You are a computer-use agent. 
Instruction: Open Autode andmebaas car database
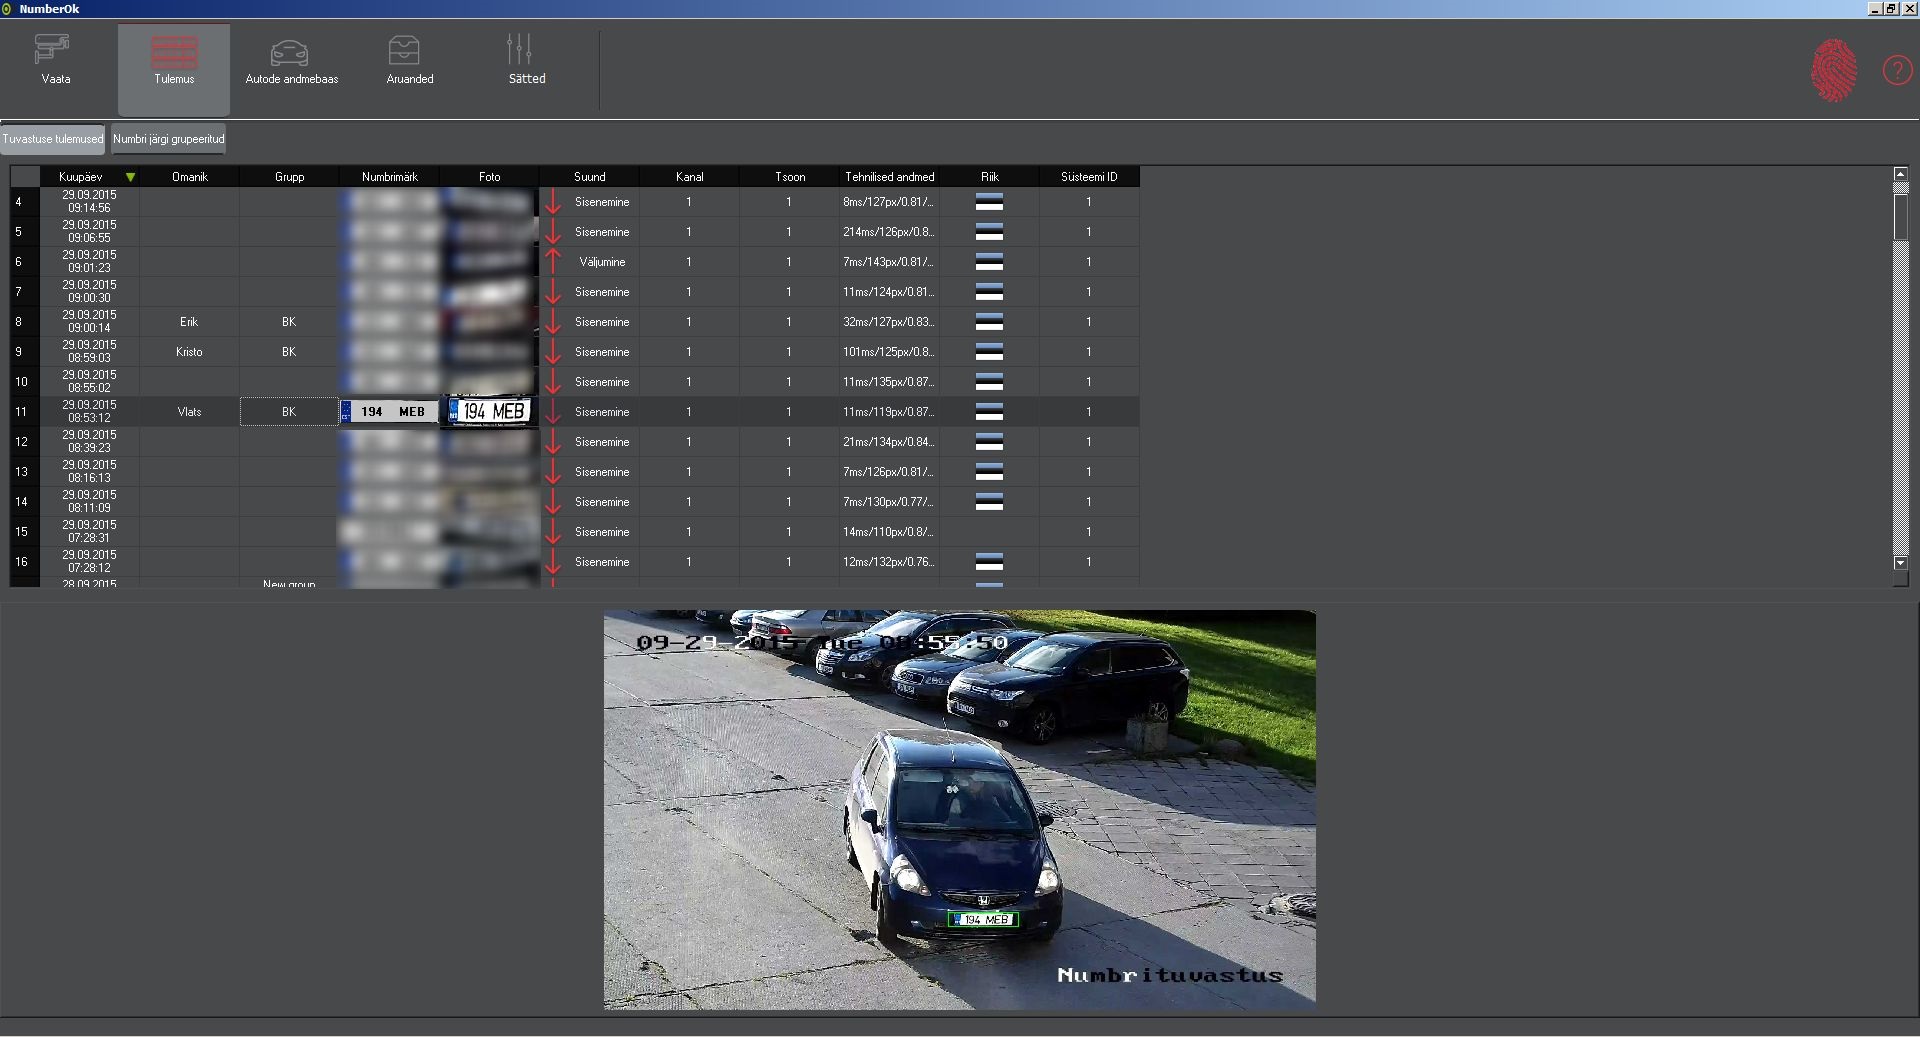click(x=292, y=61)
